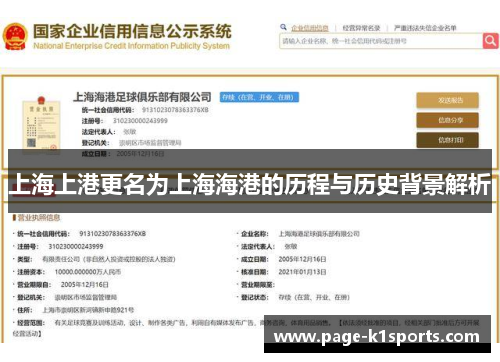Click 成立日期 value in license info section
This screenshot has width=500, height=362.
pos(302,259)
